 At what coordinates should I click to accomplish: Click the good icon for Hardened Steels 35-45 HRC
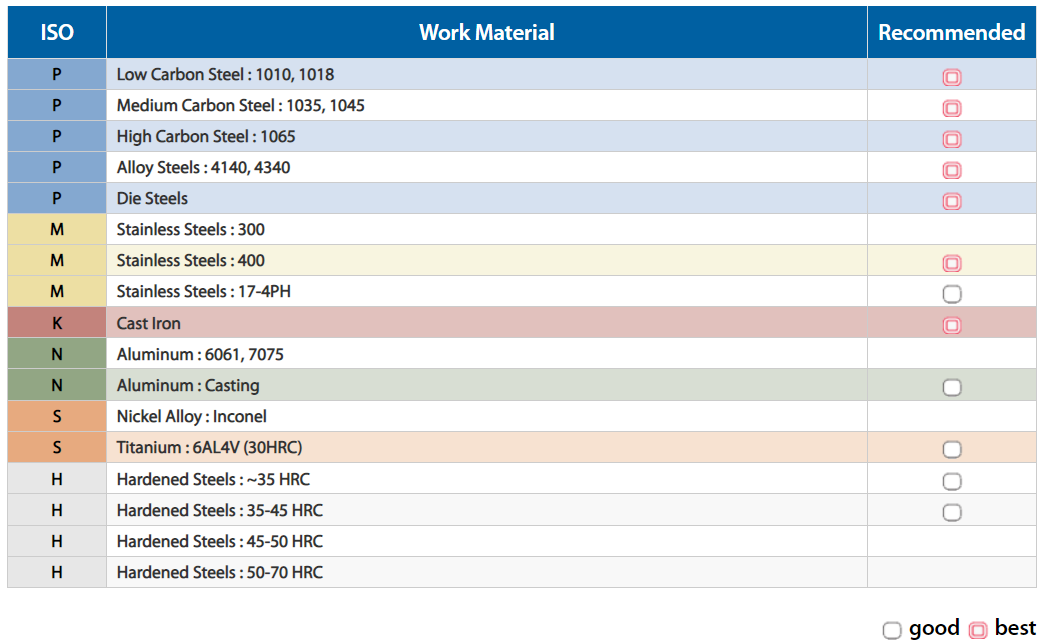click(x=952, y=512)
